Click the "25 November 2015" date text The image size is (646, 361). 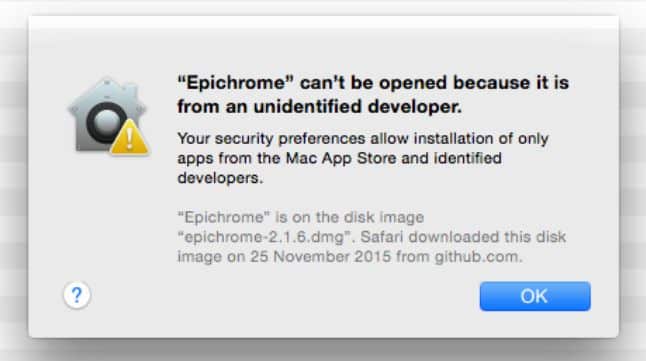pos(321,257)
